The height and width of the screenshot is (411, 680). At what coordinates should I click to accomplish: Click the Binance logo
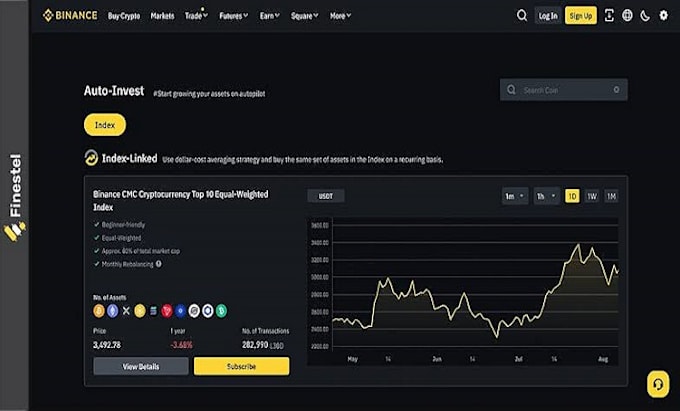coord(70,16)
